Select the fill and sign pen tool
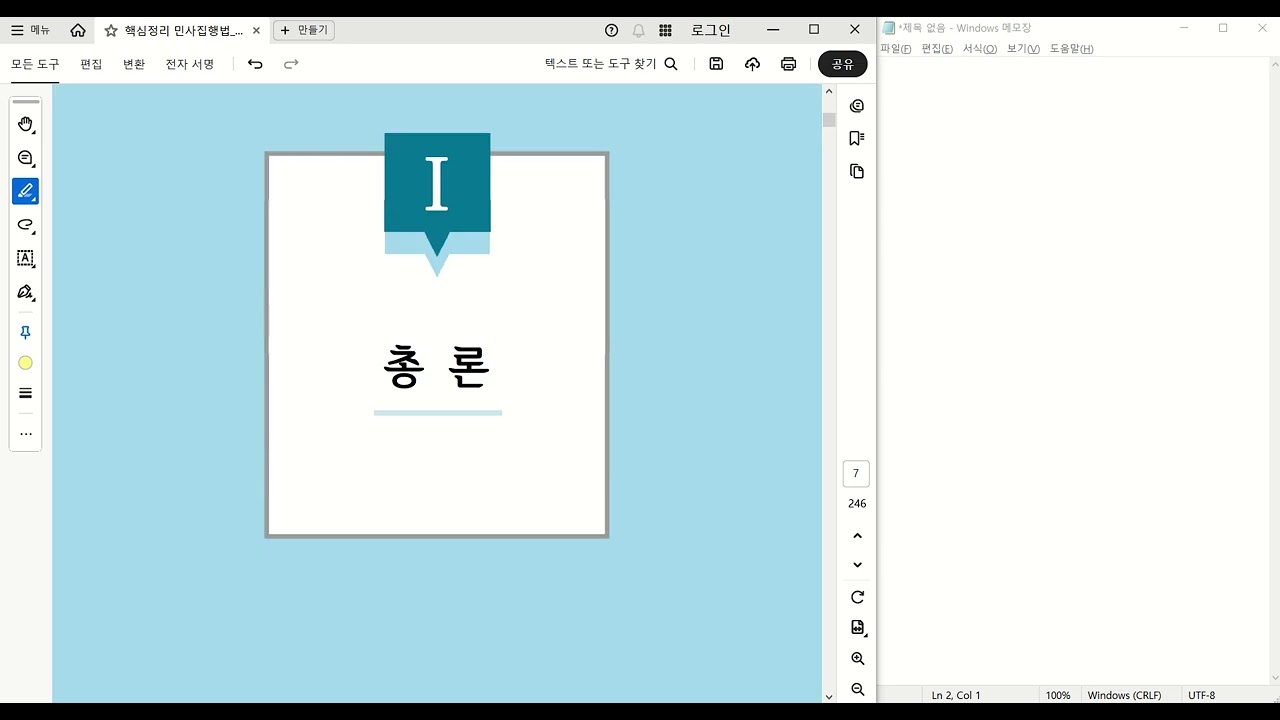The height and width of the screenshot is (720, 1280). click(26, 292)
